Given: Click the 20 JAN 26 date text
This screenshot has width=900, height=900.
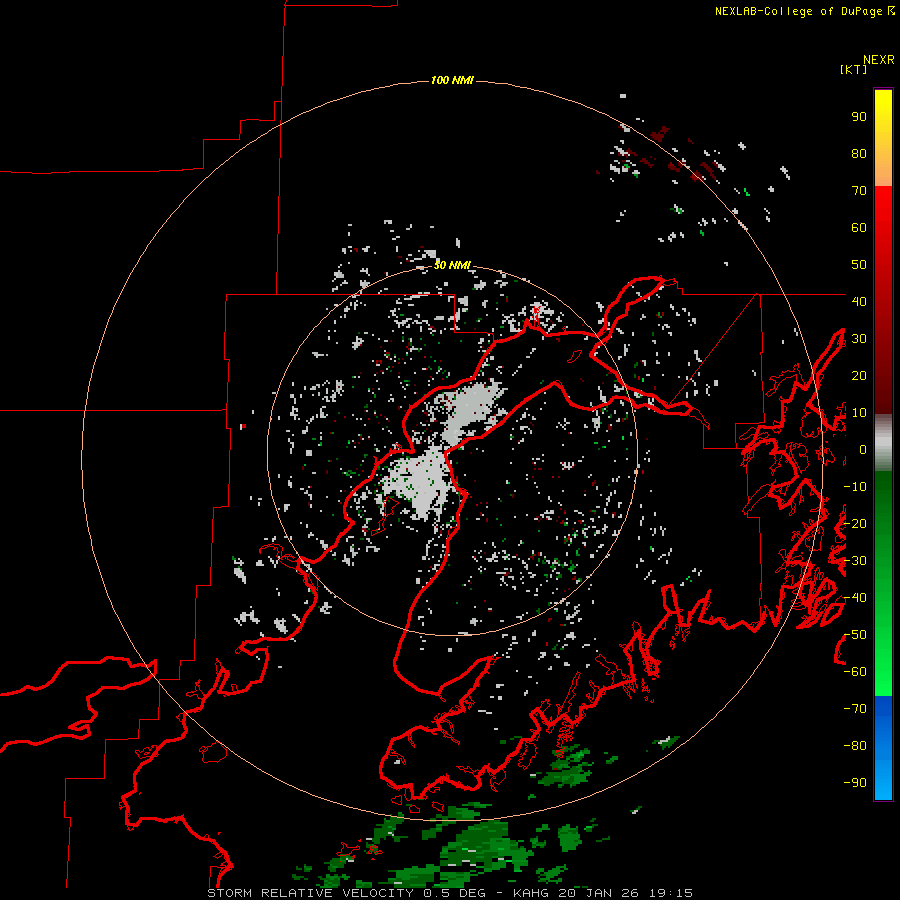Looking at the screenshot, I should click(598, 893).
